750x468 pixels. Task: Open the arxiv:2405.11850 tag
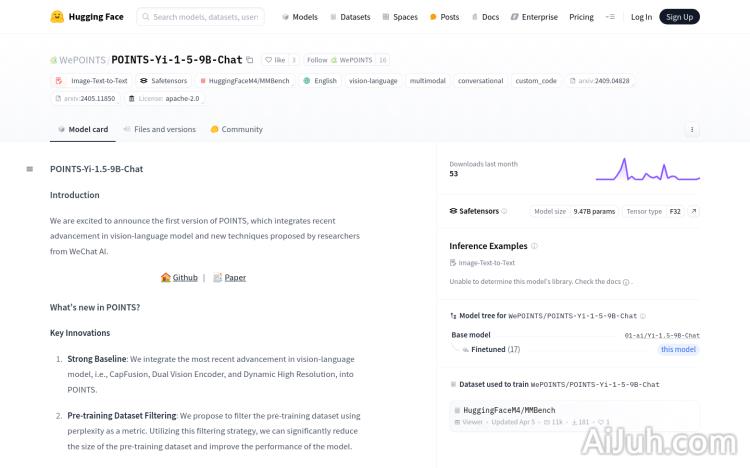[85, 99]
